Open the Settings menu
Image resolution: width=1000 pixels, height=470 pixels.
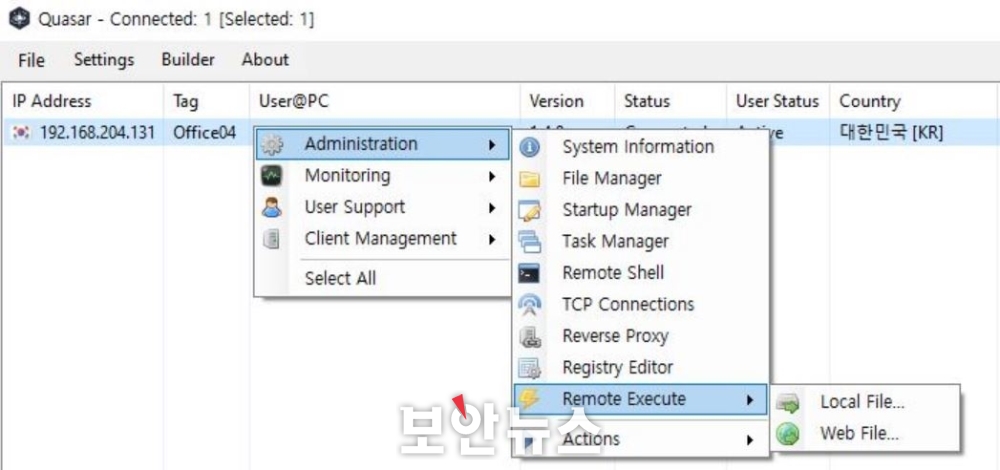pyautogui.click(x=104, y=60)
